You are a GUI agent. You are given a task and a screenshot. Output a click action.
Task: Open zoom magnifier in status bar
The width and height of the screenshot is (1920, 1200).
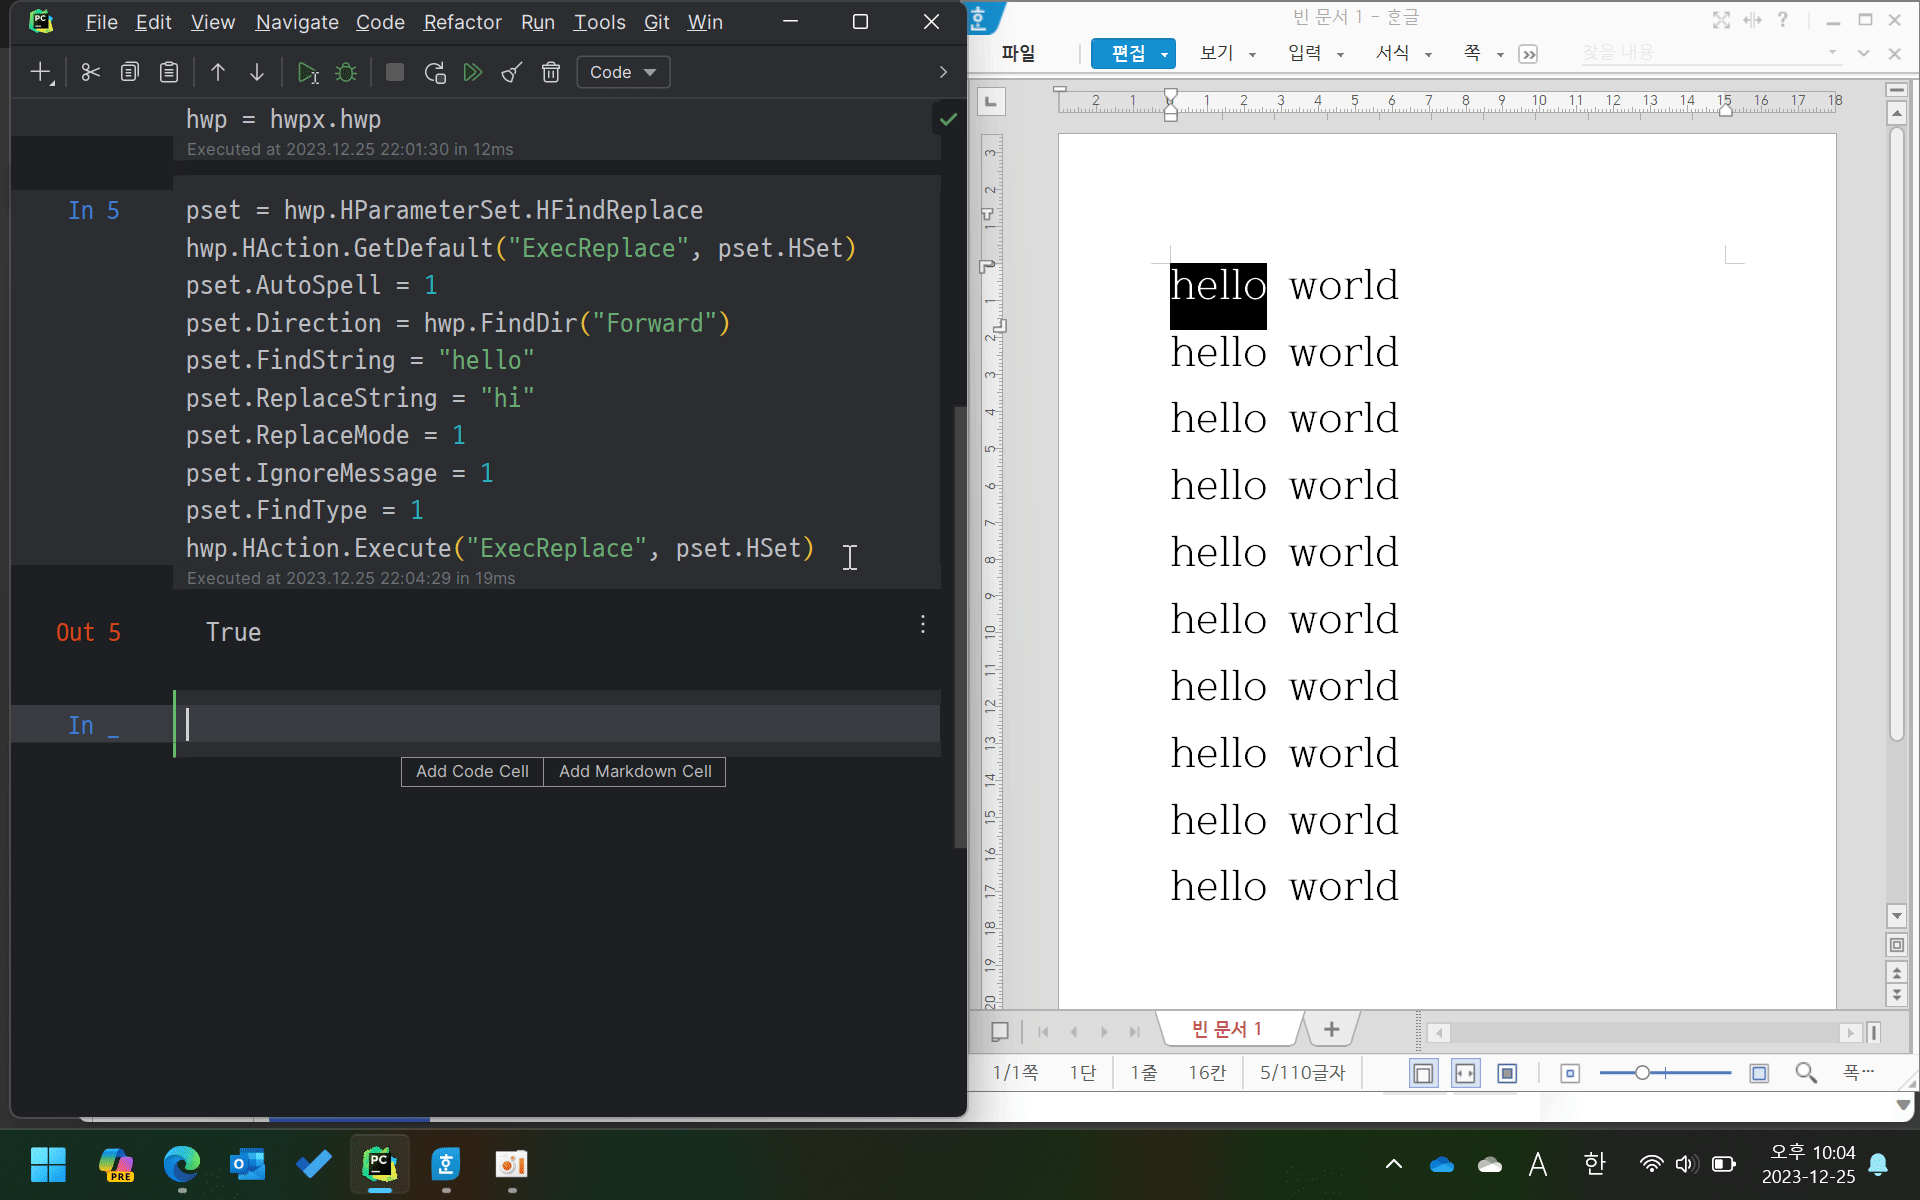tap(1806, 1073)
